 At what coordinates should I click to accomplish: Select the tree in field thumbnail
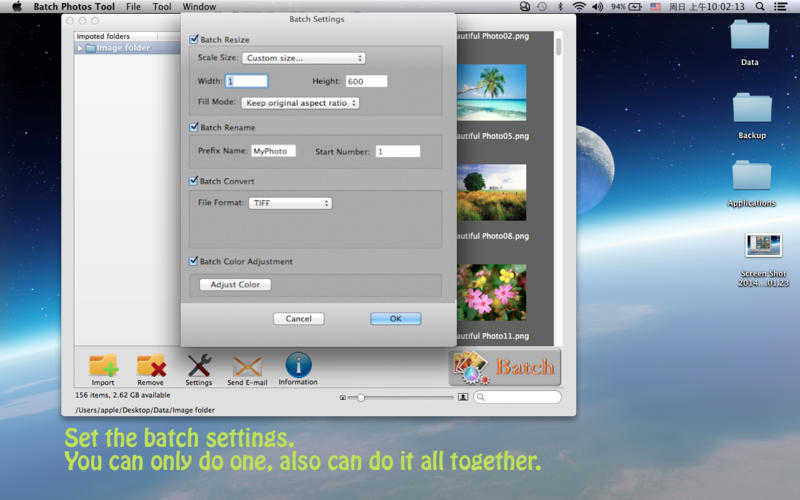[x=492, y=192]
